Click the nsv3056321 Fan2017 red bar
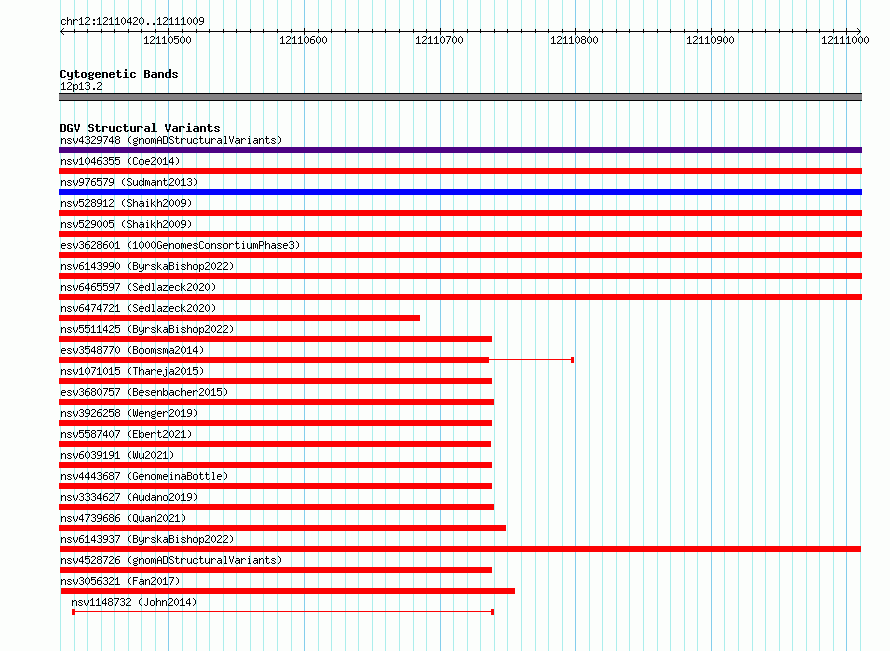The width and height of the screenshot is (890, 651). click(x=287, y=591)
